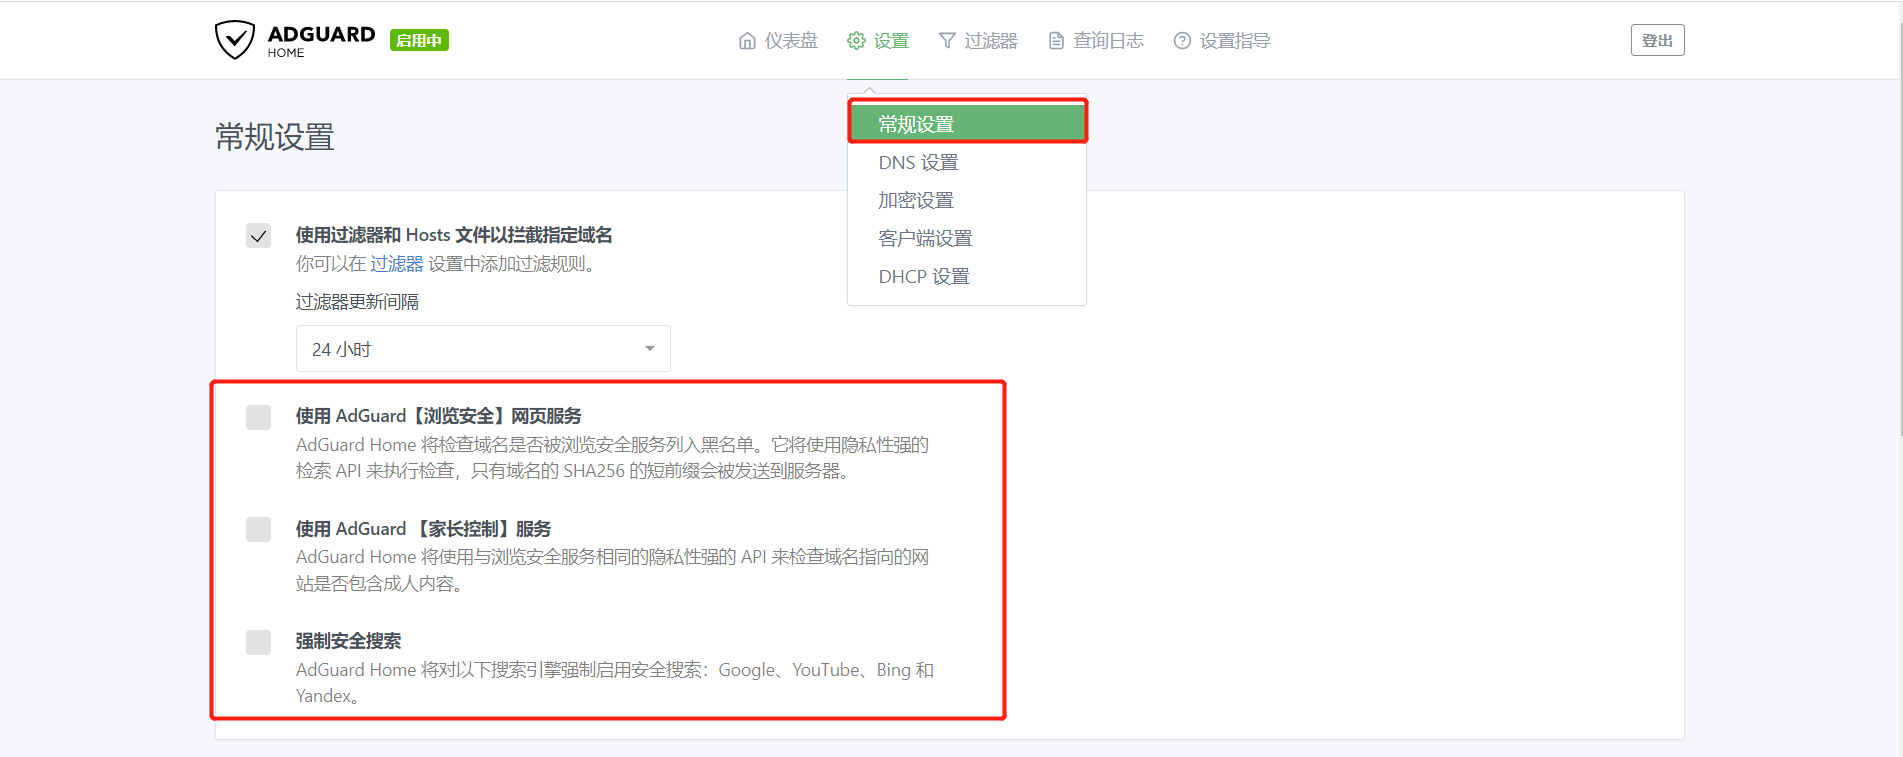This screenshot has width=1903, height=757.
Task: Click the 登出 logout button
Action: 1657,40
